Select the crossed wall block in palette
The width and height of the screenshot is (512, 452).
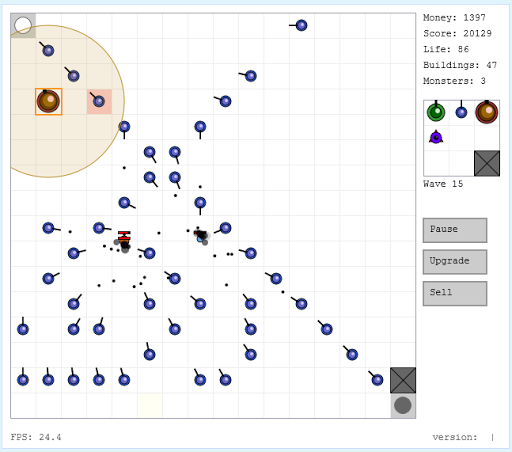pyautogui.click(x=487, y=163)
